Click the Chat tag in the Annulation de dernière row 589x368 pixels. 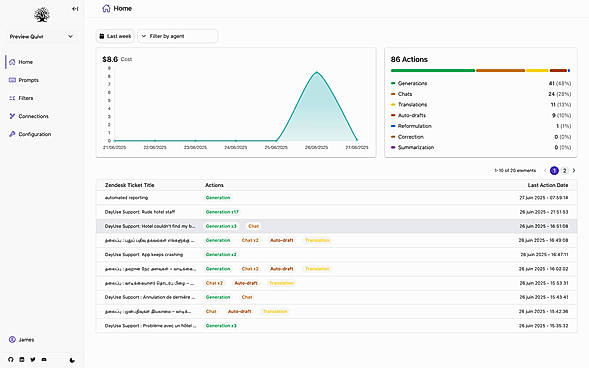(x=247, y=297)
